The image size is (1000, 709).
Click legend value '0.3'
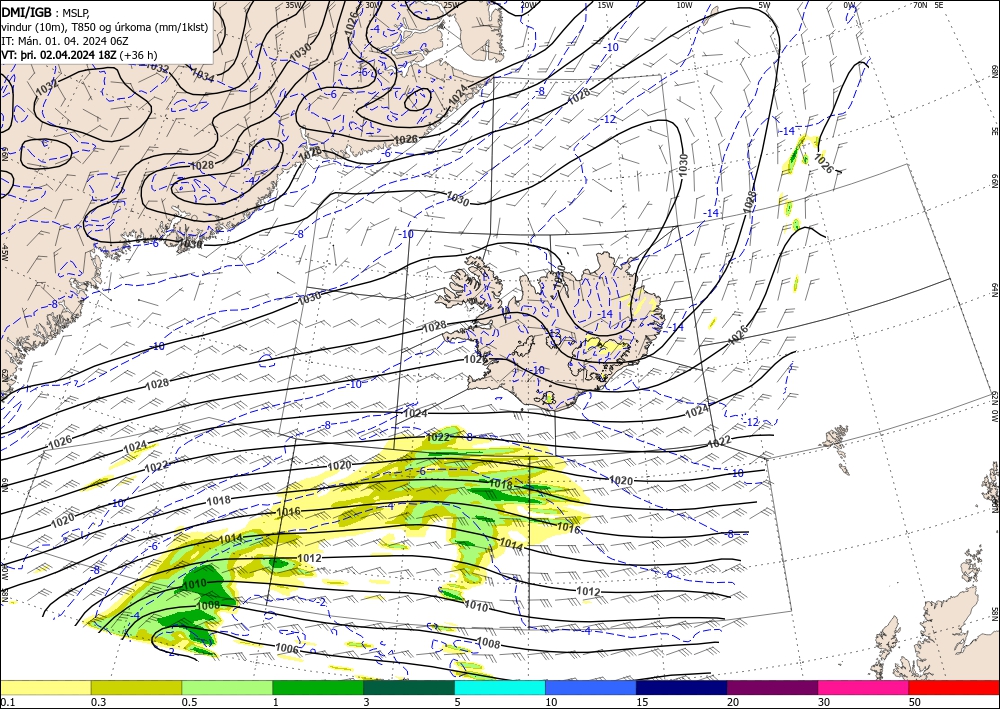(x=98, y=702)
